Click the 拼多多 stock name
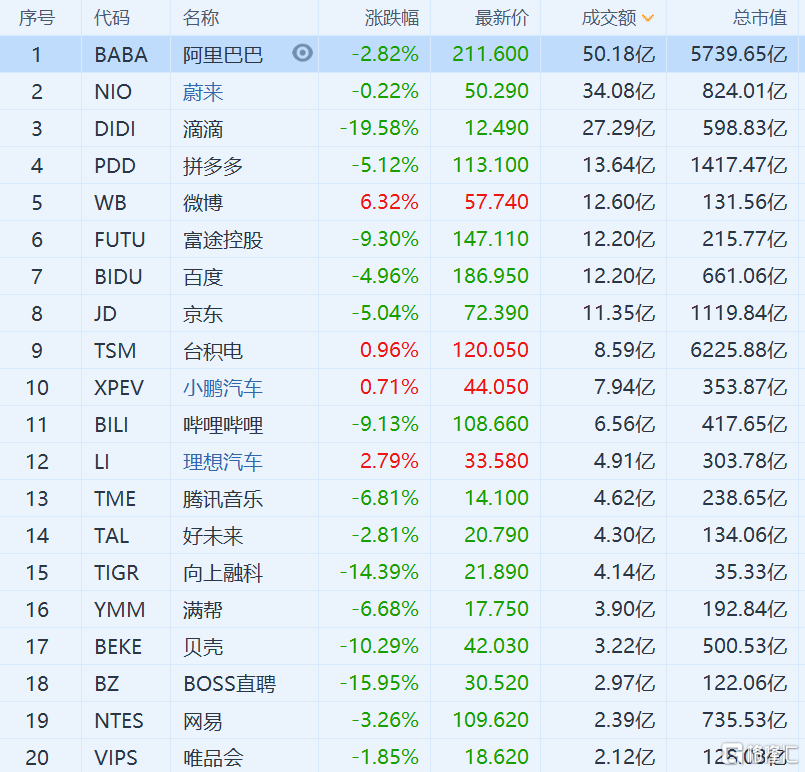805x772 pixels. [x=213, y=166]
